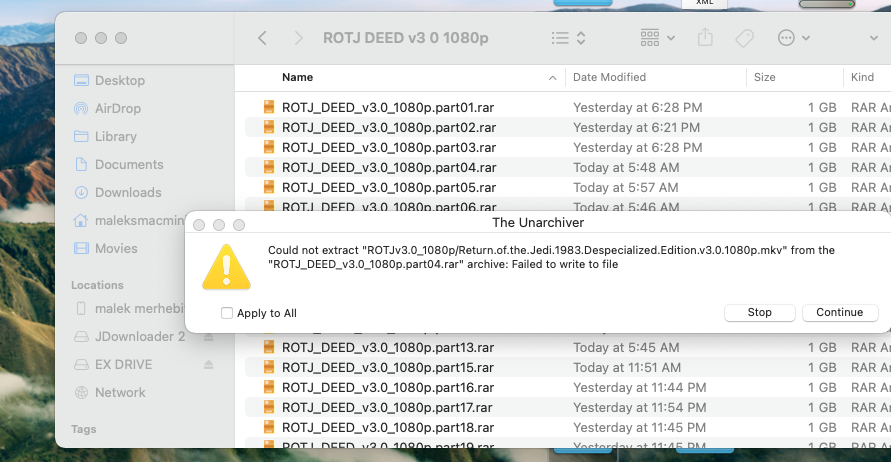Click "Yesterday at 6:21 PM" date cell
891x462 pixels.
pos(636,127)
